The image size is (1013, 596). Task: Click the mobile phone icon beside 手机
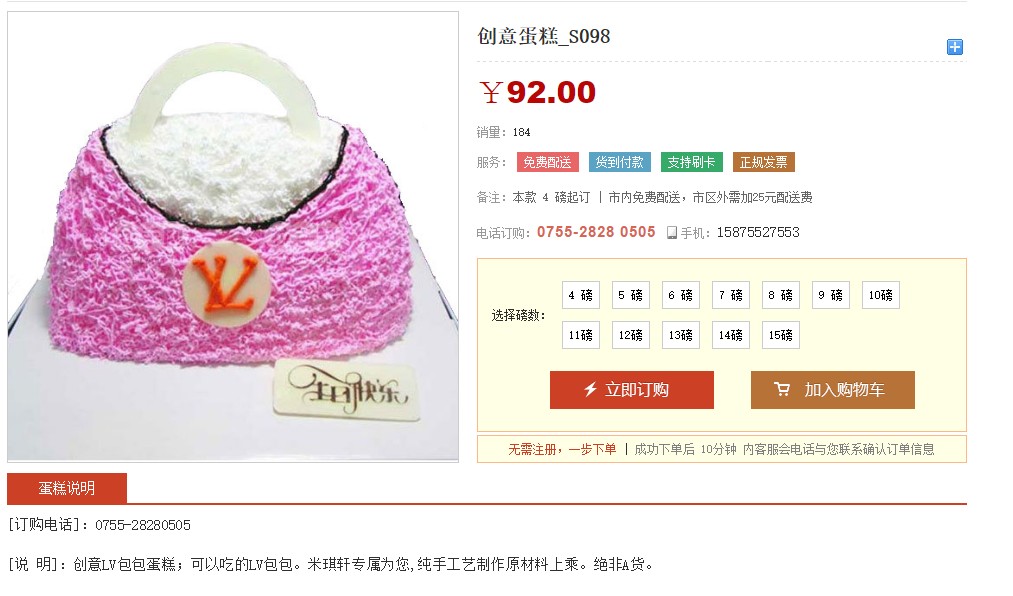tap(672, 232)
